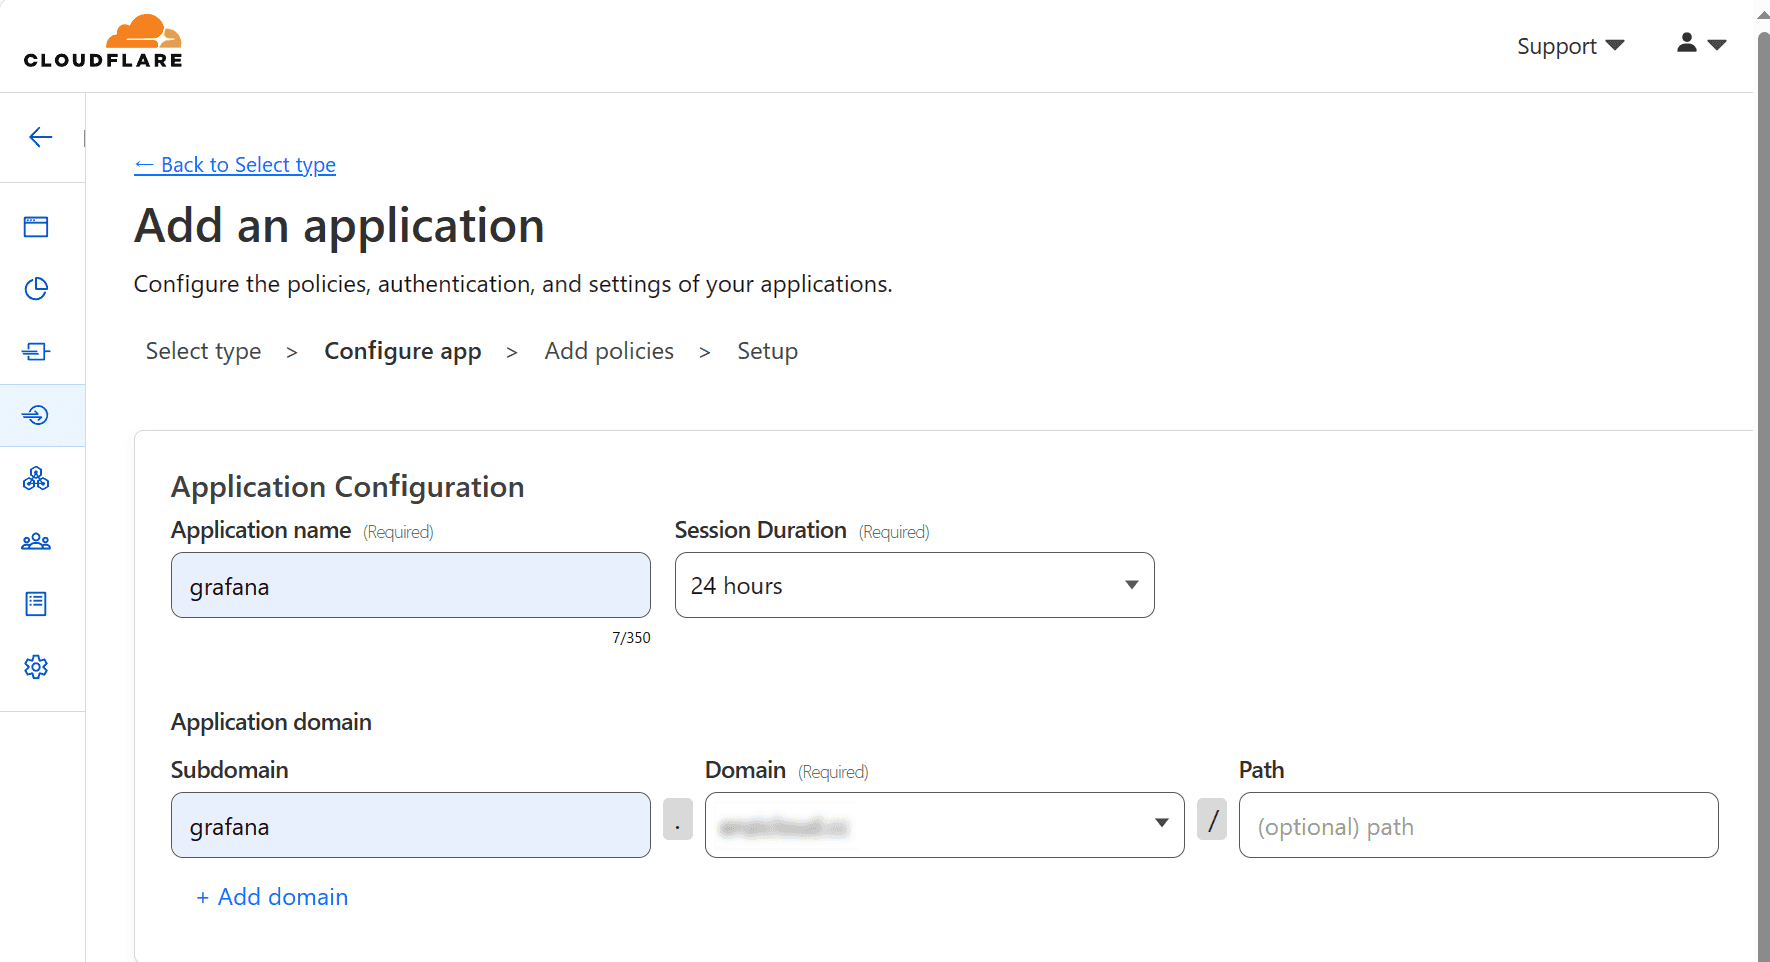Open the browser window sidebar icon
This screenshot has height=962, width=1770.
pos(36,227)
